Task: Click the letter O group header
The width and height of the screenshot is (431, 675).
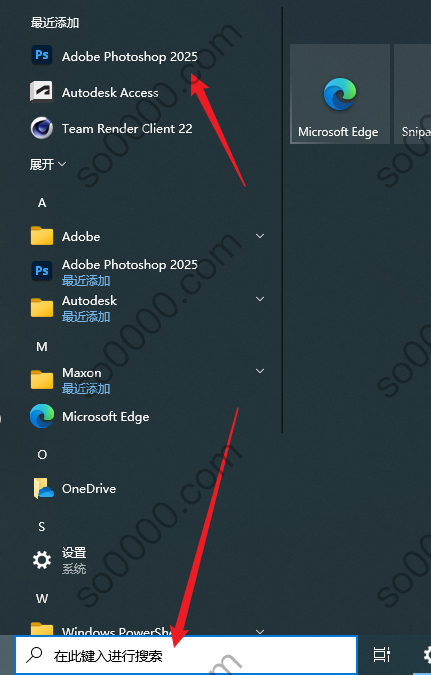Action: 42,455
